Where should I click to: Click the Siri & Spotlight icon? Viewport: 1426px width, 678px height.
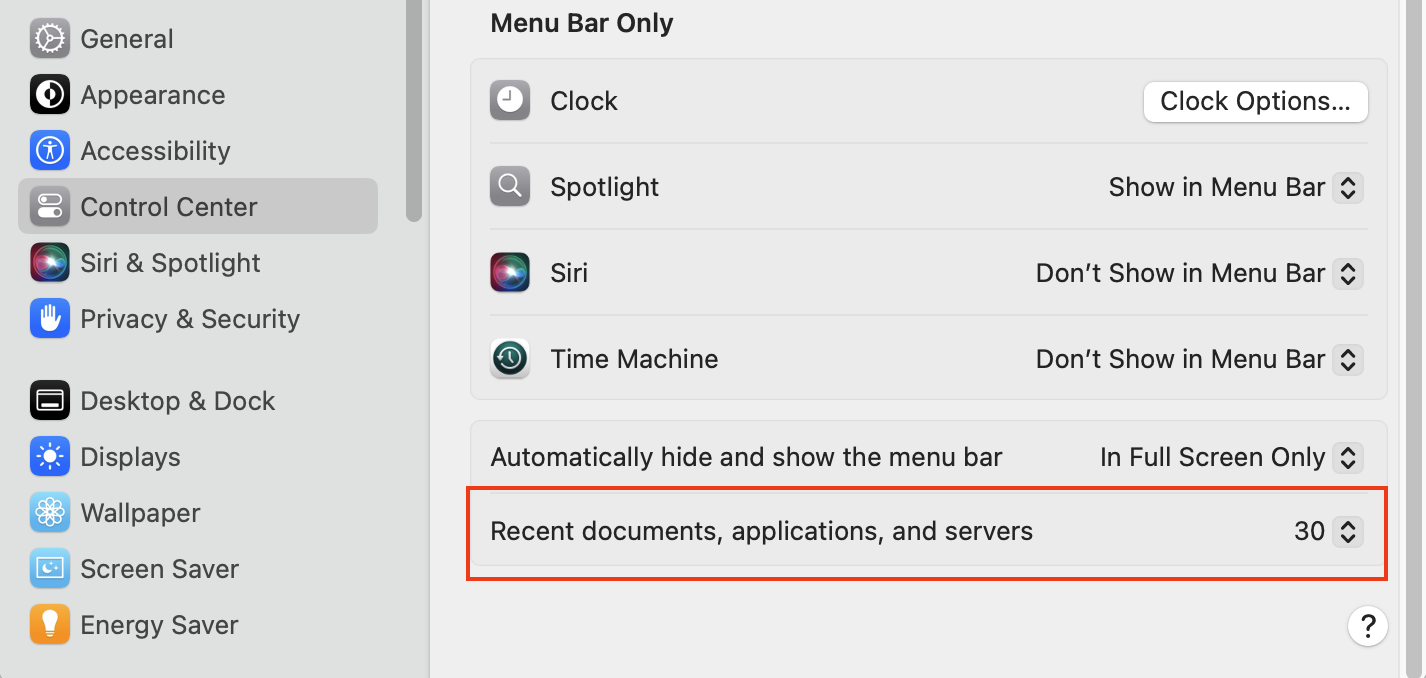[x=50, y=263]
